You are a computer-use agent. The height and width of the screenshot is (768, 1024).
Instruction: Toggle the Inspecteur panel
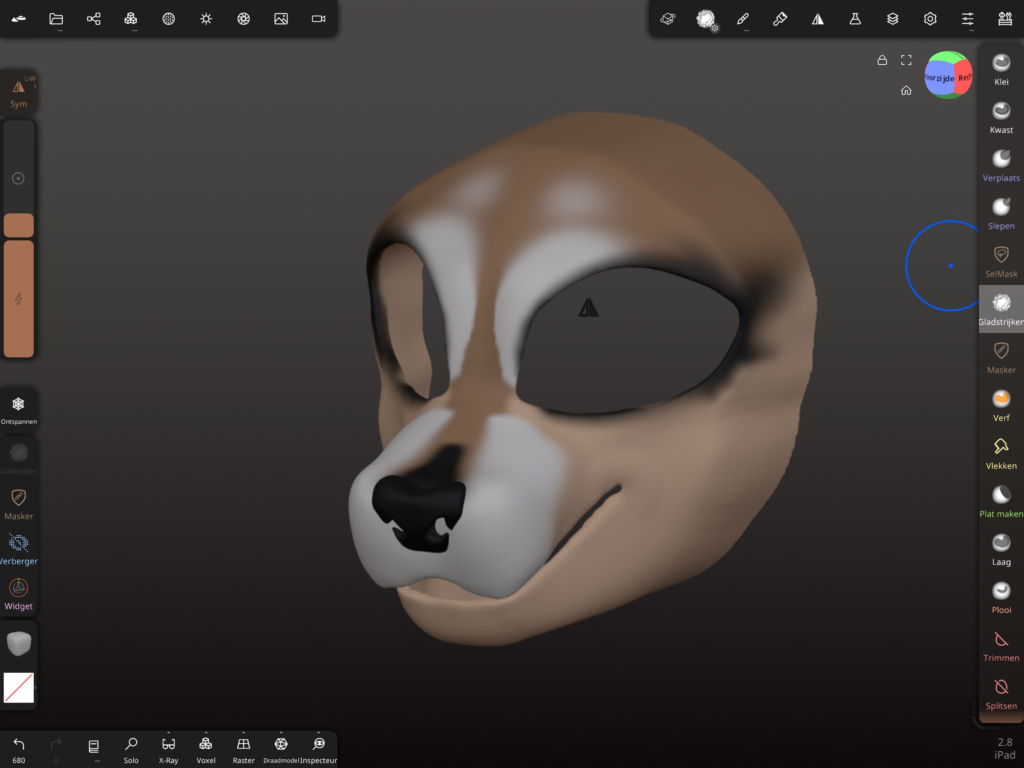coord(319,749)
